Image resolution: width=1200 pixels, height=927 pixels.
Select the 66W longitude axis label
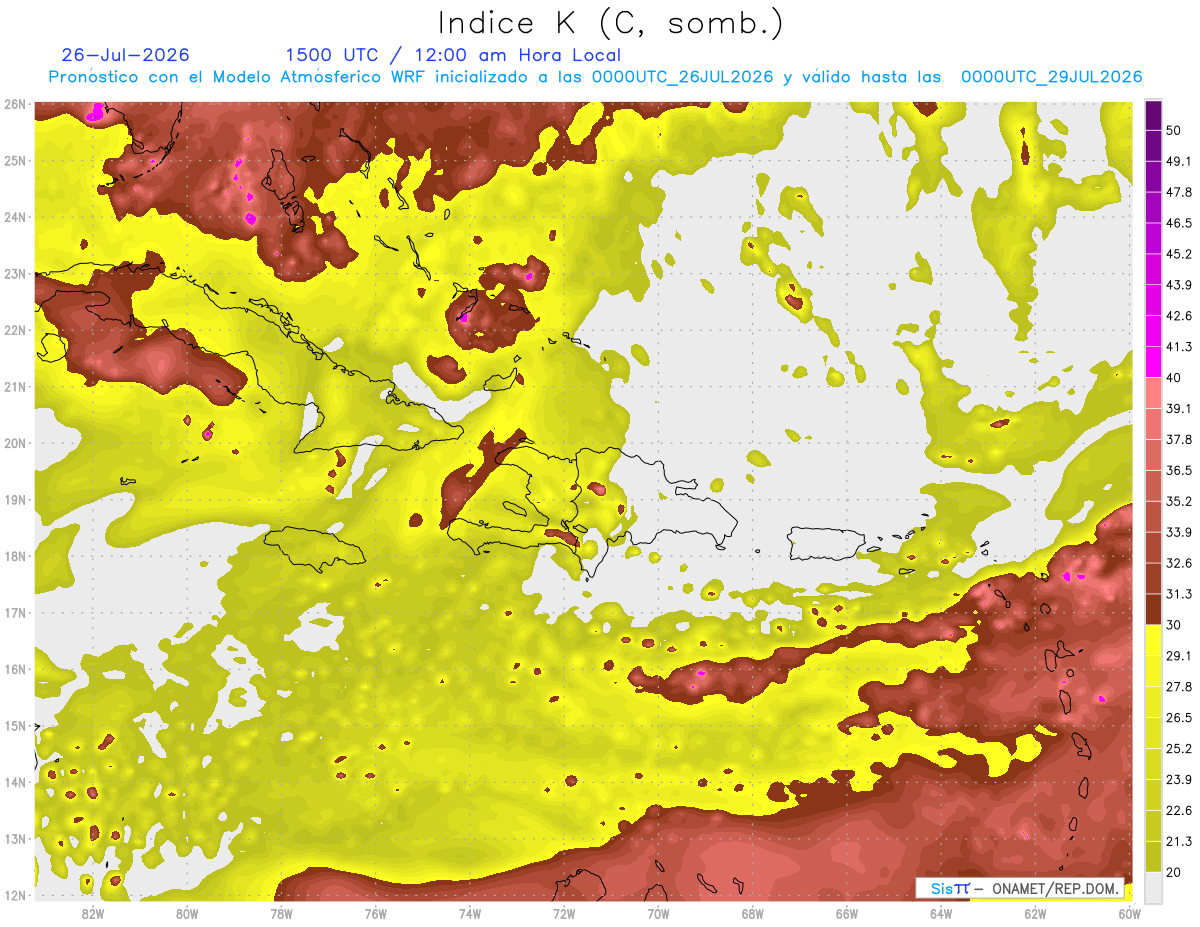tap(847, 913)
